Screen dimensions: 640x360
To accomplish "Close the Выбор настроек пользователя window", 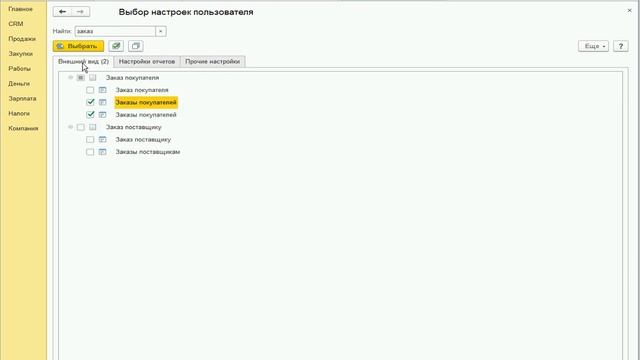I will [629, 11].
